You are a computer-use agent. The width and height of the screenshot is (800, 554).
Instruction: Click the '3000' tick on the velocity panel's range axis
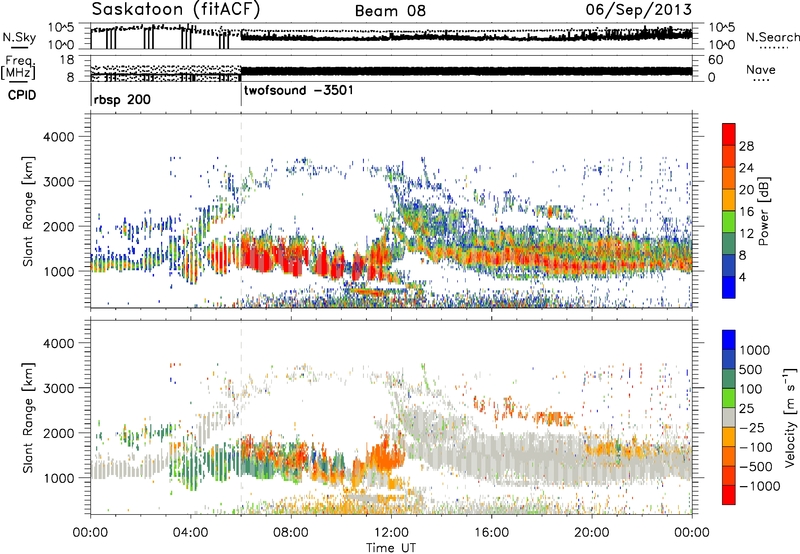tap(58, 388)
